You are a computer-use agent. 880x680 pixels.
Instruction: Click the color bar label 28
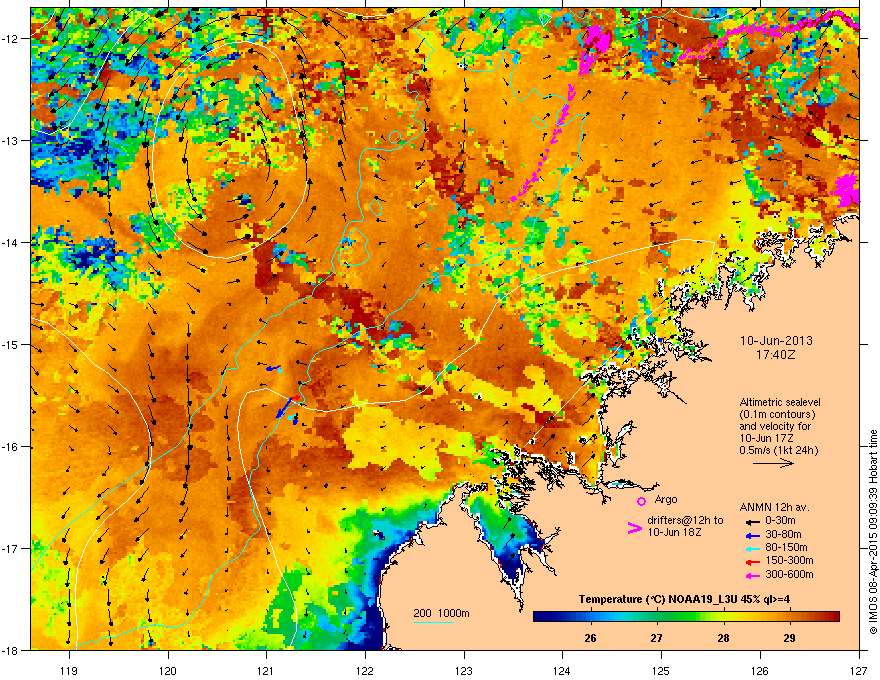coord(723,638)
